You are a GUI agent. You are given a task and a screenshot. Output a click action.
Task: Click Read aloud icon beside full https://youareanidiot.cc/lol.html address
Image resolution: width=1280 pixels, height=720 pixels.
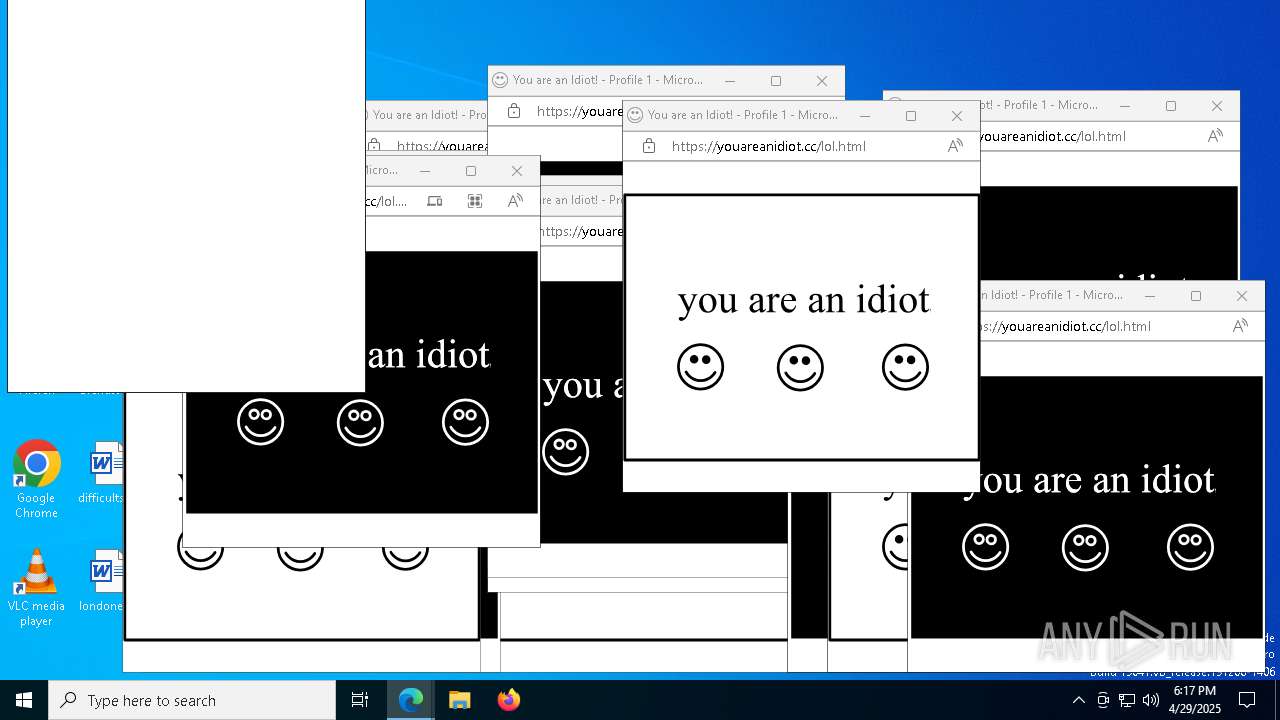955,146
